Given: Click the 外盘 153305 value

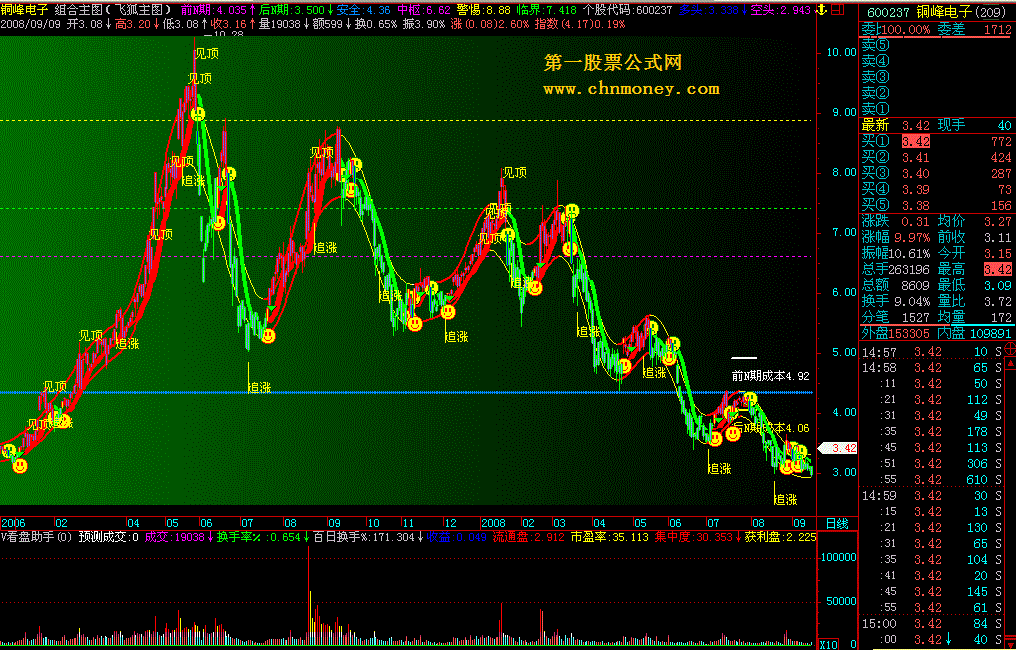Looking at the screenshot, I should 896,333.
